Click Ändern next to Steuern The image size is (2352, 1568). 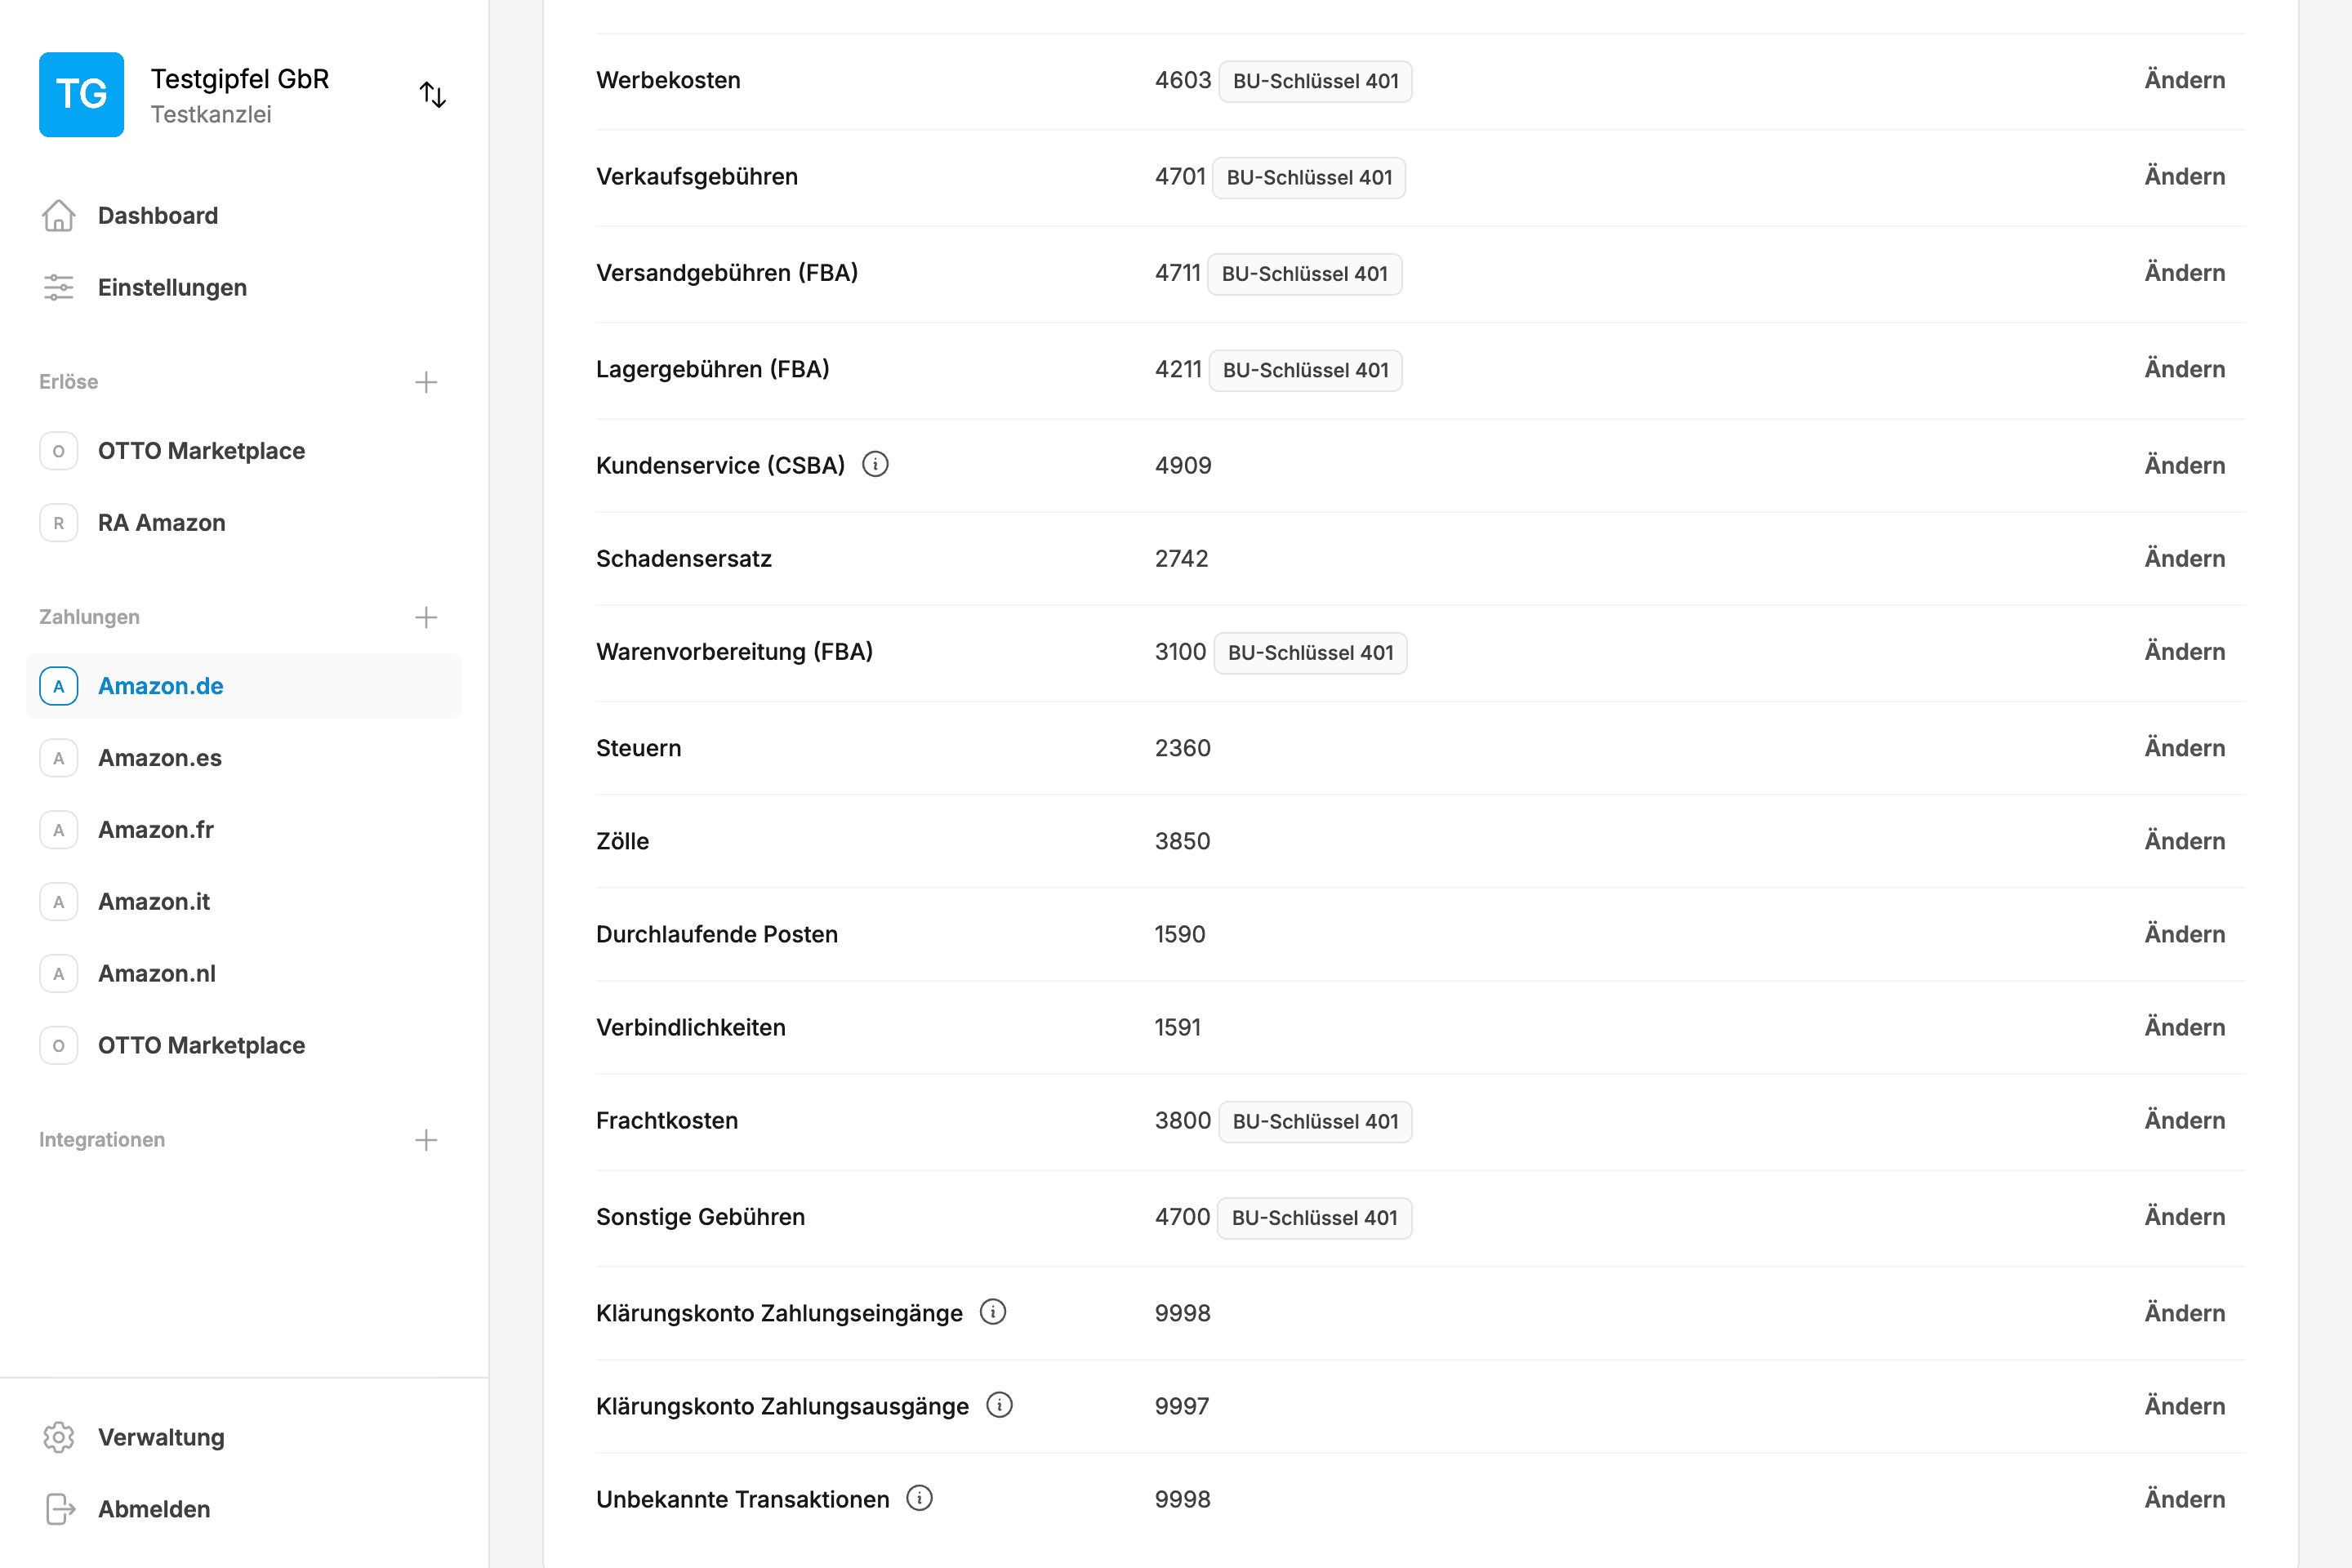click(x=2184, y=747)
